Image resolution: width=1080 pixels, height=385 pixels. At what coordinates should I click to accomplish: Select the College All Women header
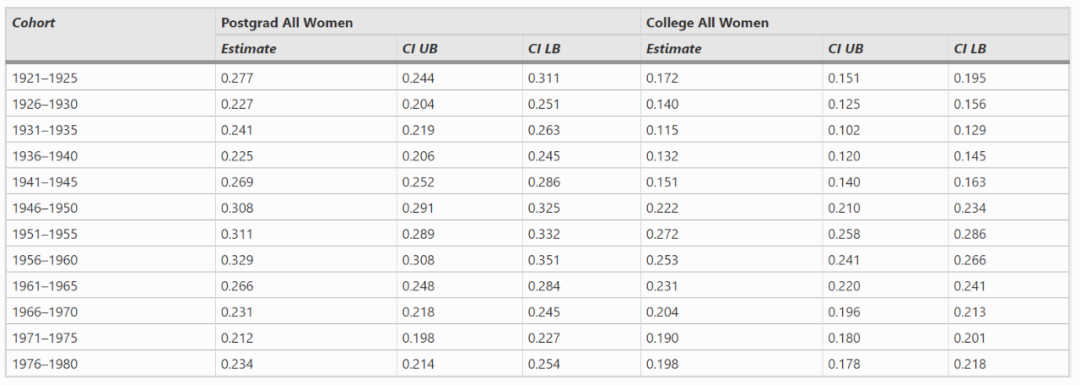(707, 23)
